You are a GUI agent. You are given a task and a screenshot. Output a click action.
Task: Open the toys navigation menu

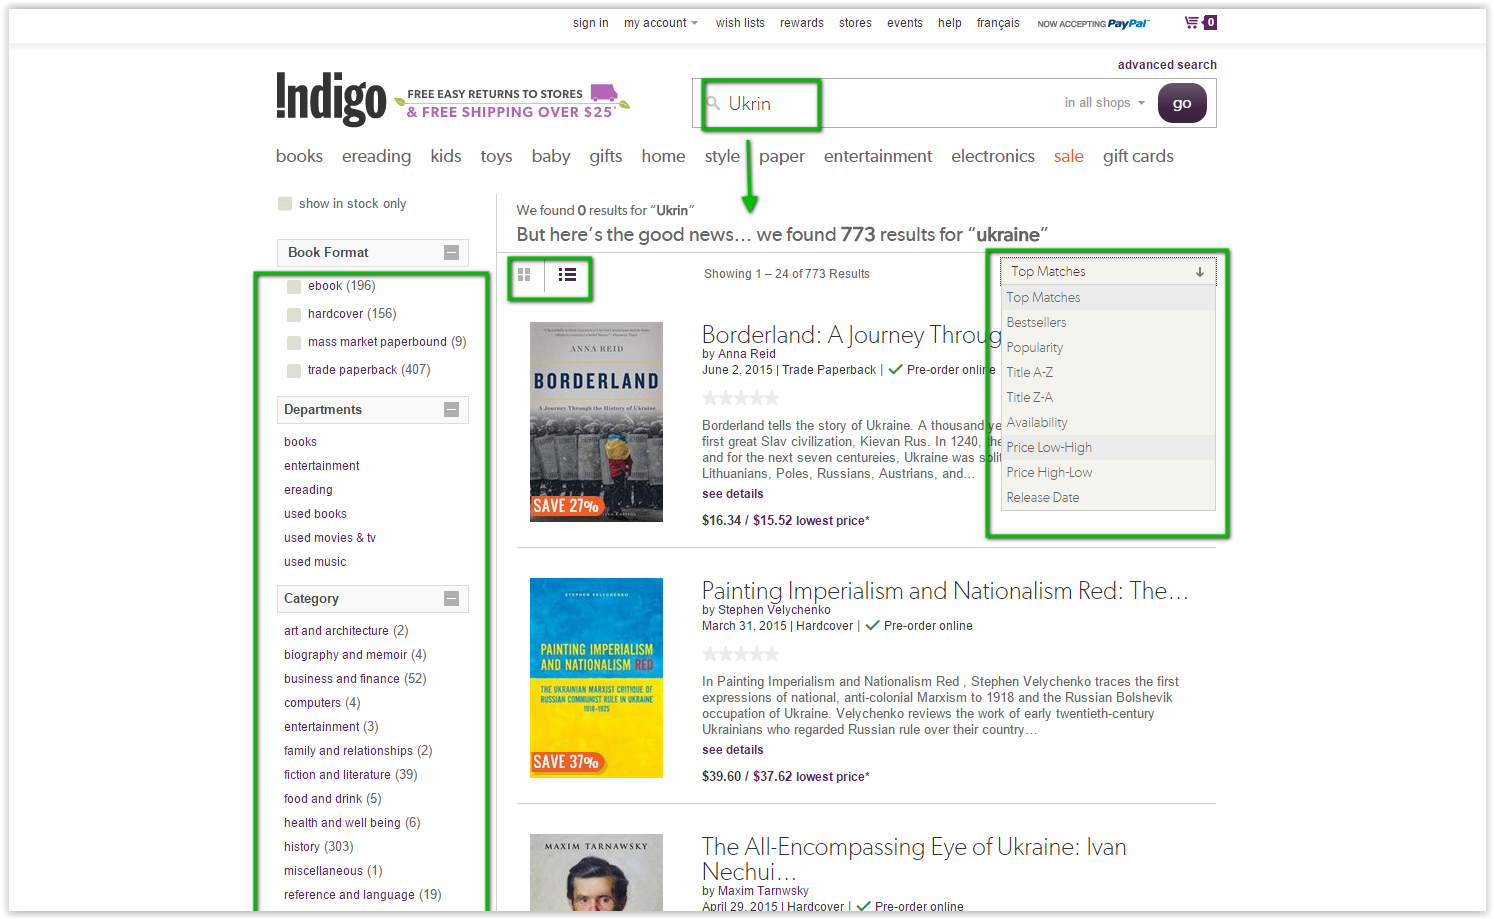coord(496,157)
